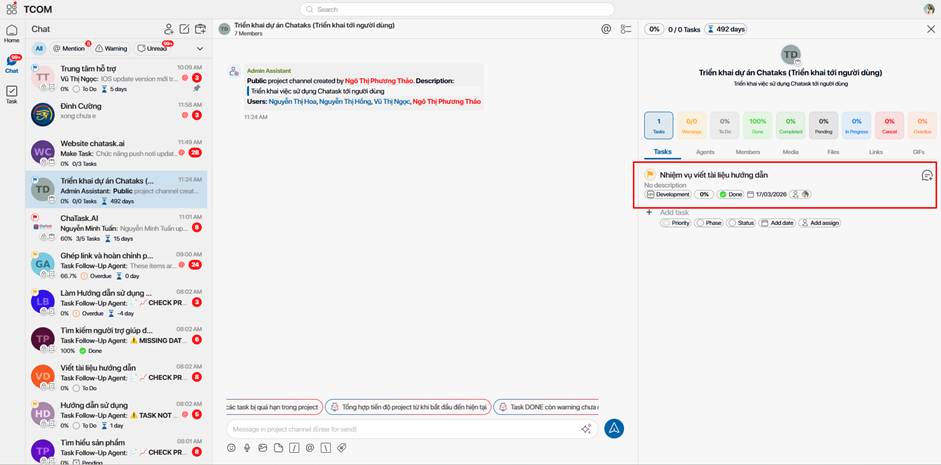This screenshot has width=941, height=465.
Task: Click the microphone voice message icon
Action: click(247, 448)
